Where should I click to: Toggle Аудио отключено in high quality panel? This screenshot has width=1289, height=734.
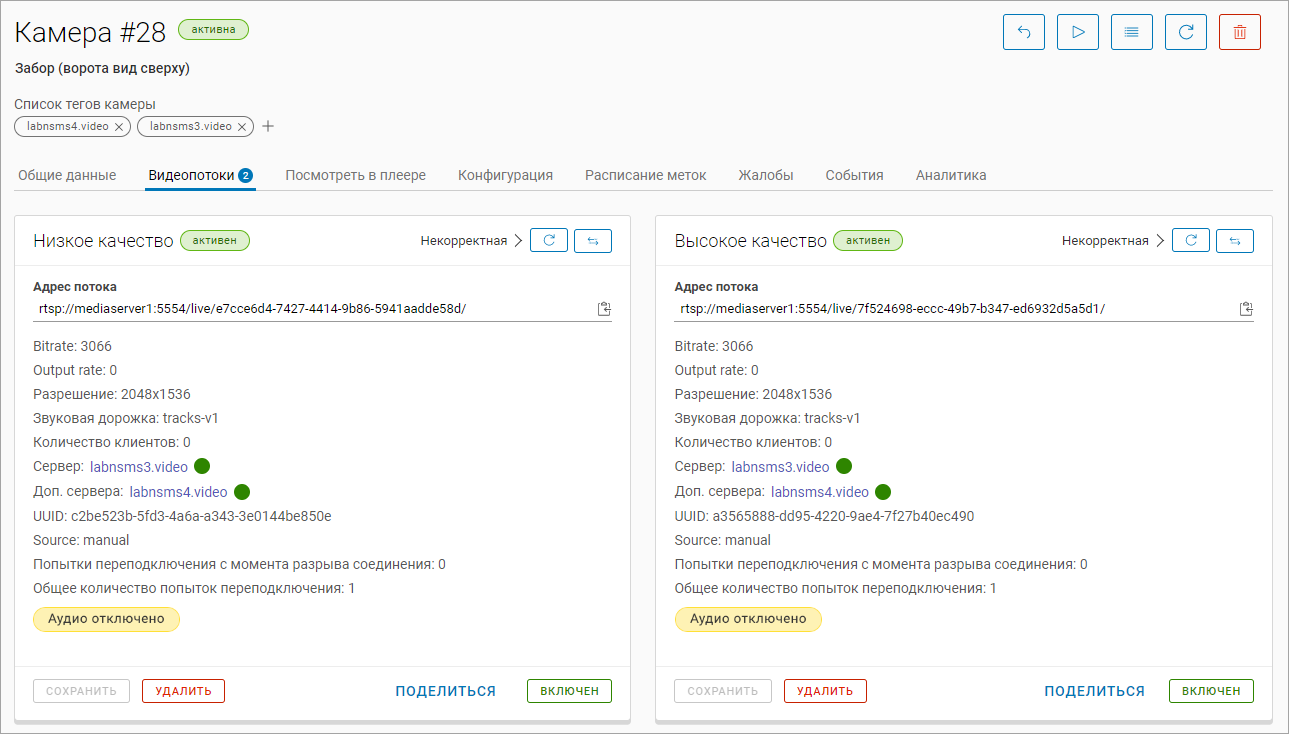click(748, 619)
